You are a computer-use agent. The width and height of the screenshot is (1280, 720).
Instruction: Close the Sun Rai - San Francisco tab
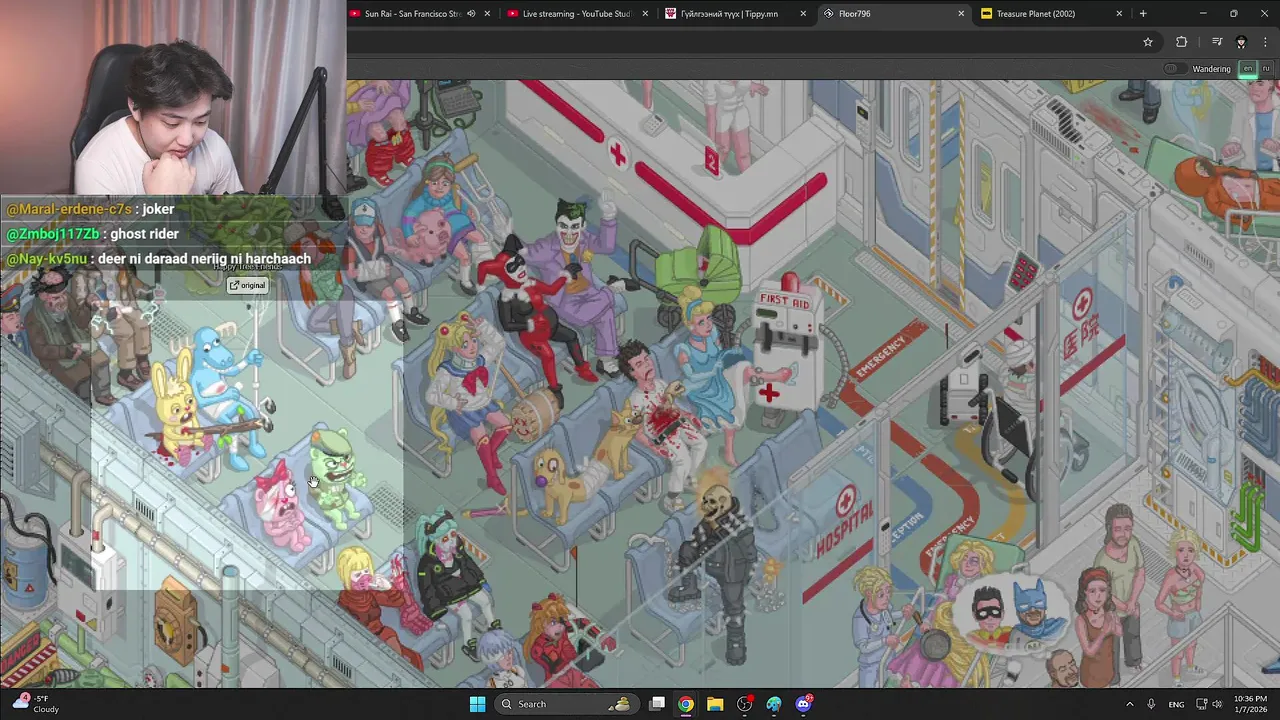click(x=488, y=14)
